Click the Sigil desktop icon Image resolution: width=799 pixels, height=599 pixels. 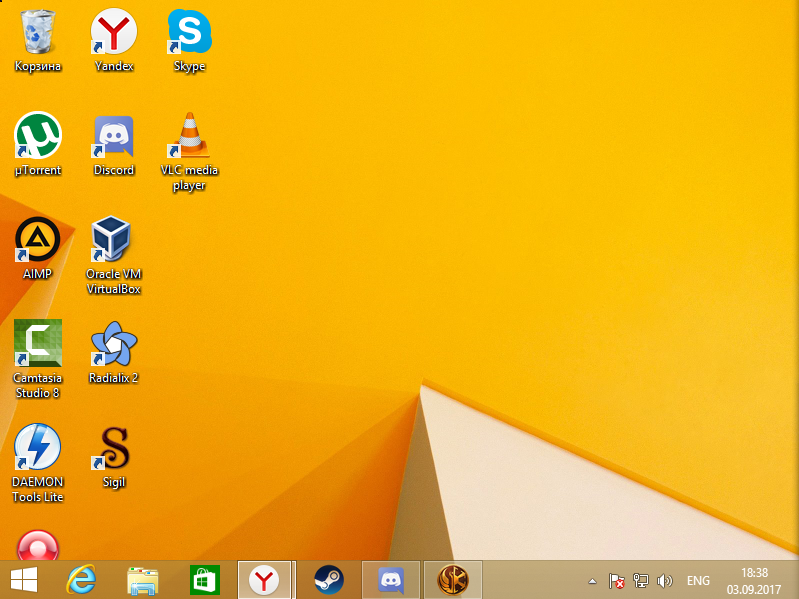[x=114, y=448]
